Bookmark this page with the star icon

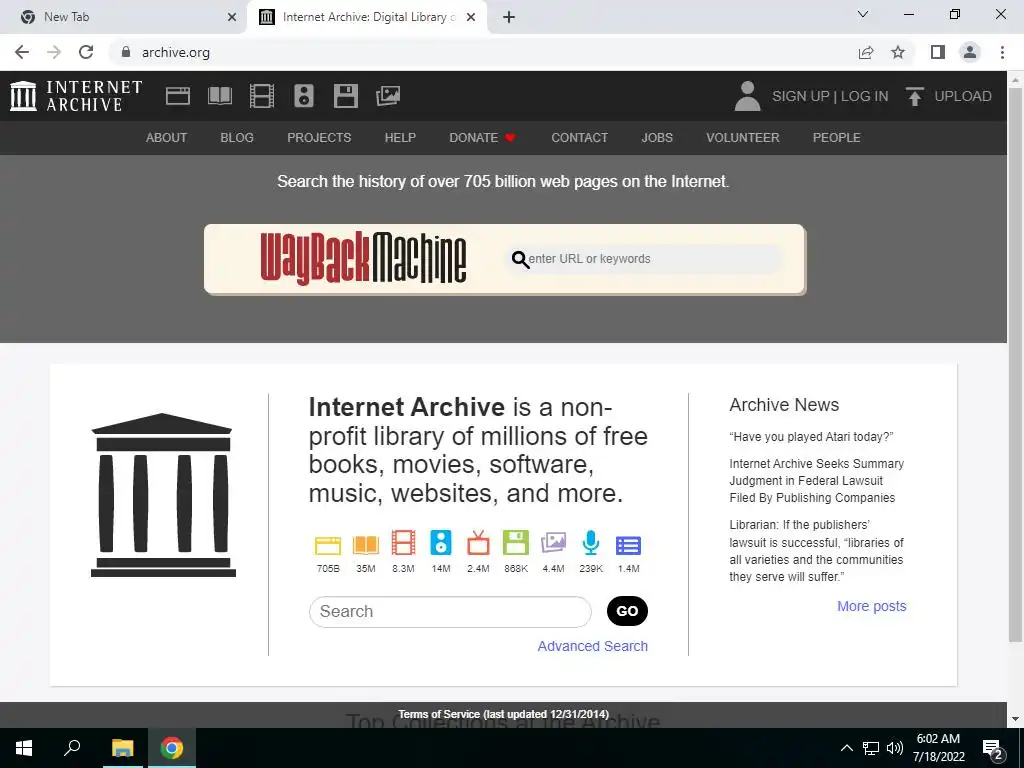point(898,52)
